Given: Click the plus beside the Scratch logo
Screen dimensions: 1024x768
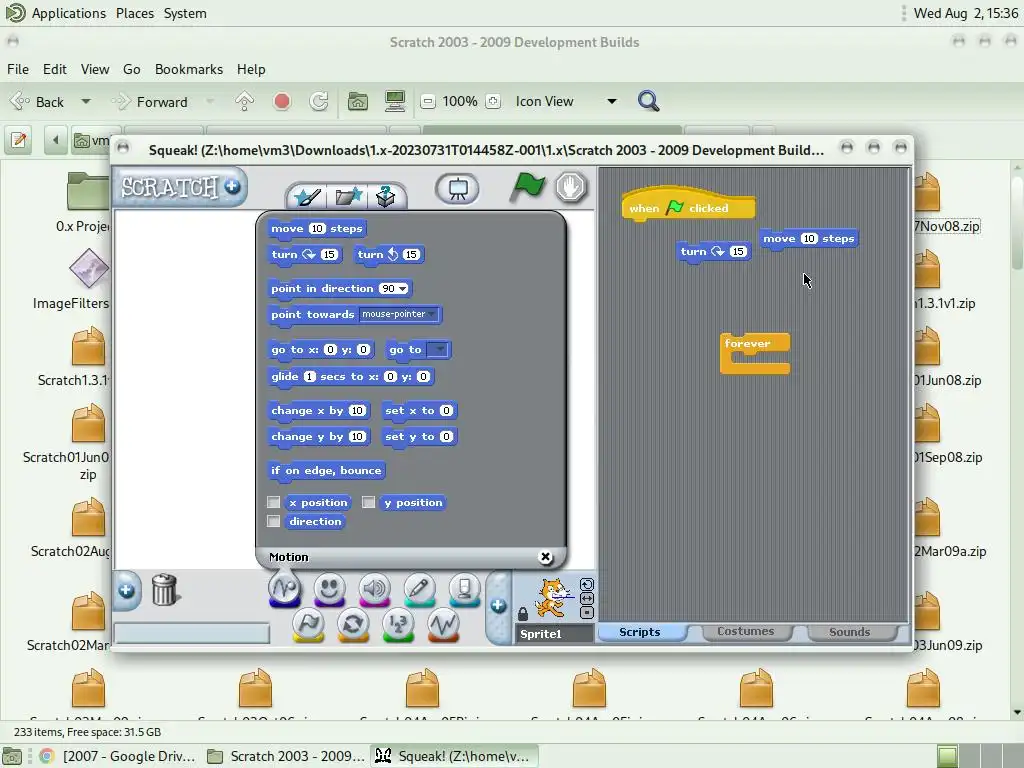Looking at the screenshot, I should pos(232,187).
